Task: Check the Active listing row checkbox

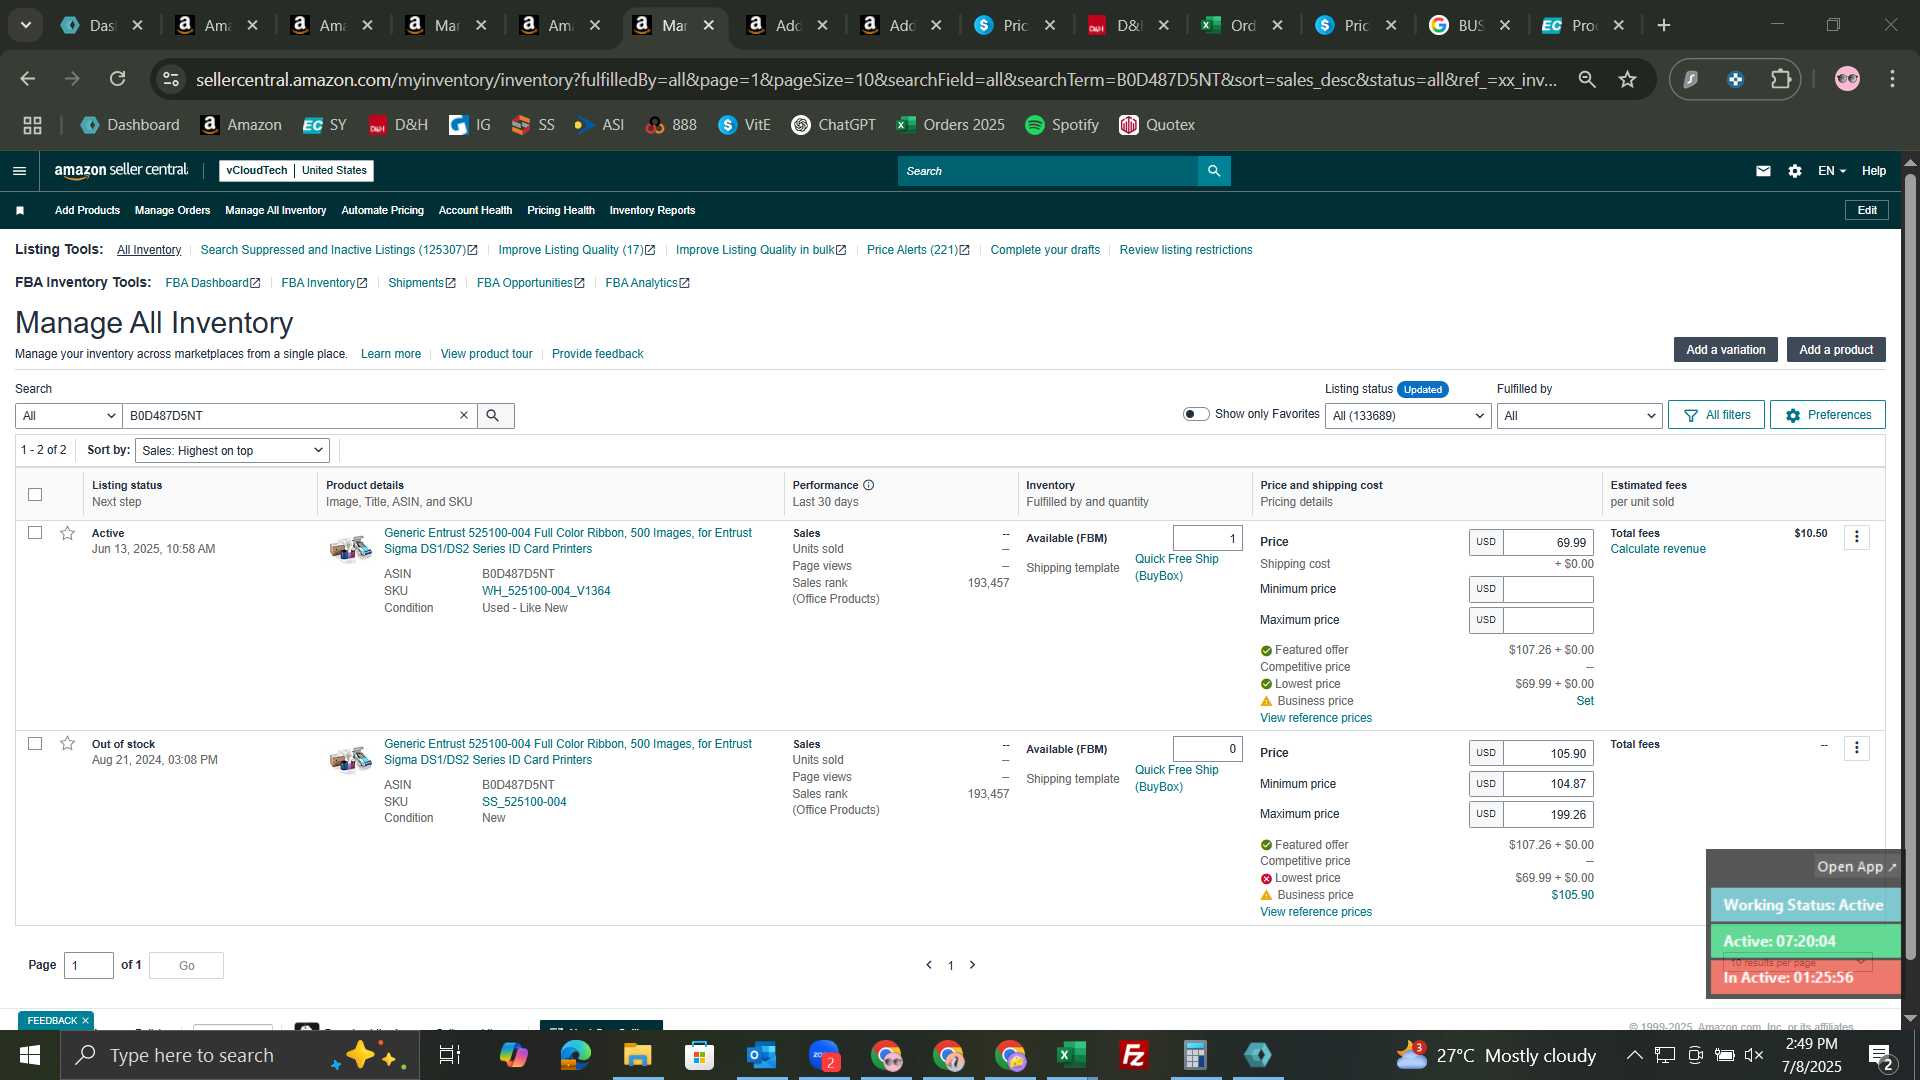Action: (35, 533)
